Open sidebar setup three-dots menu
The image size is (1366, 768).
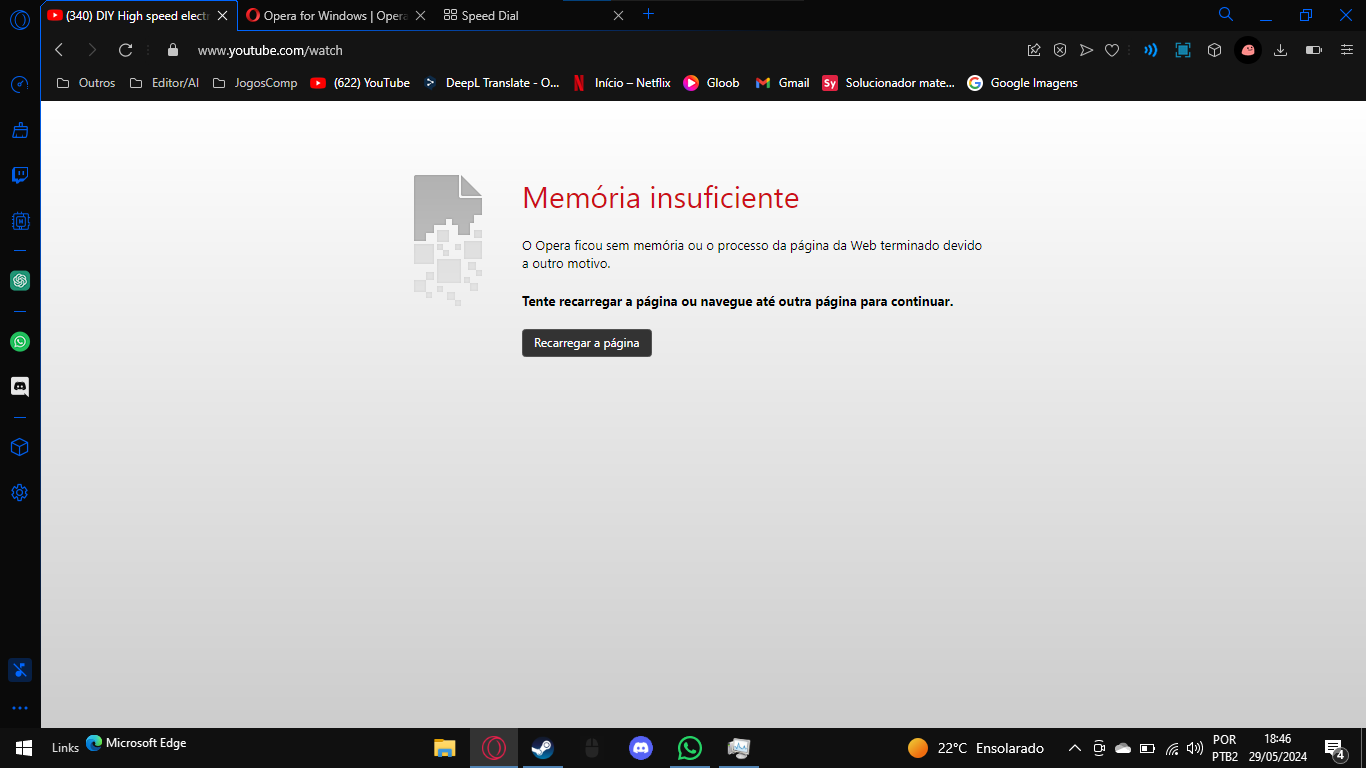tap(19, 708)
